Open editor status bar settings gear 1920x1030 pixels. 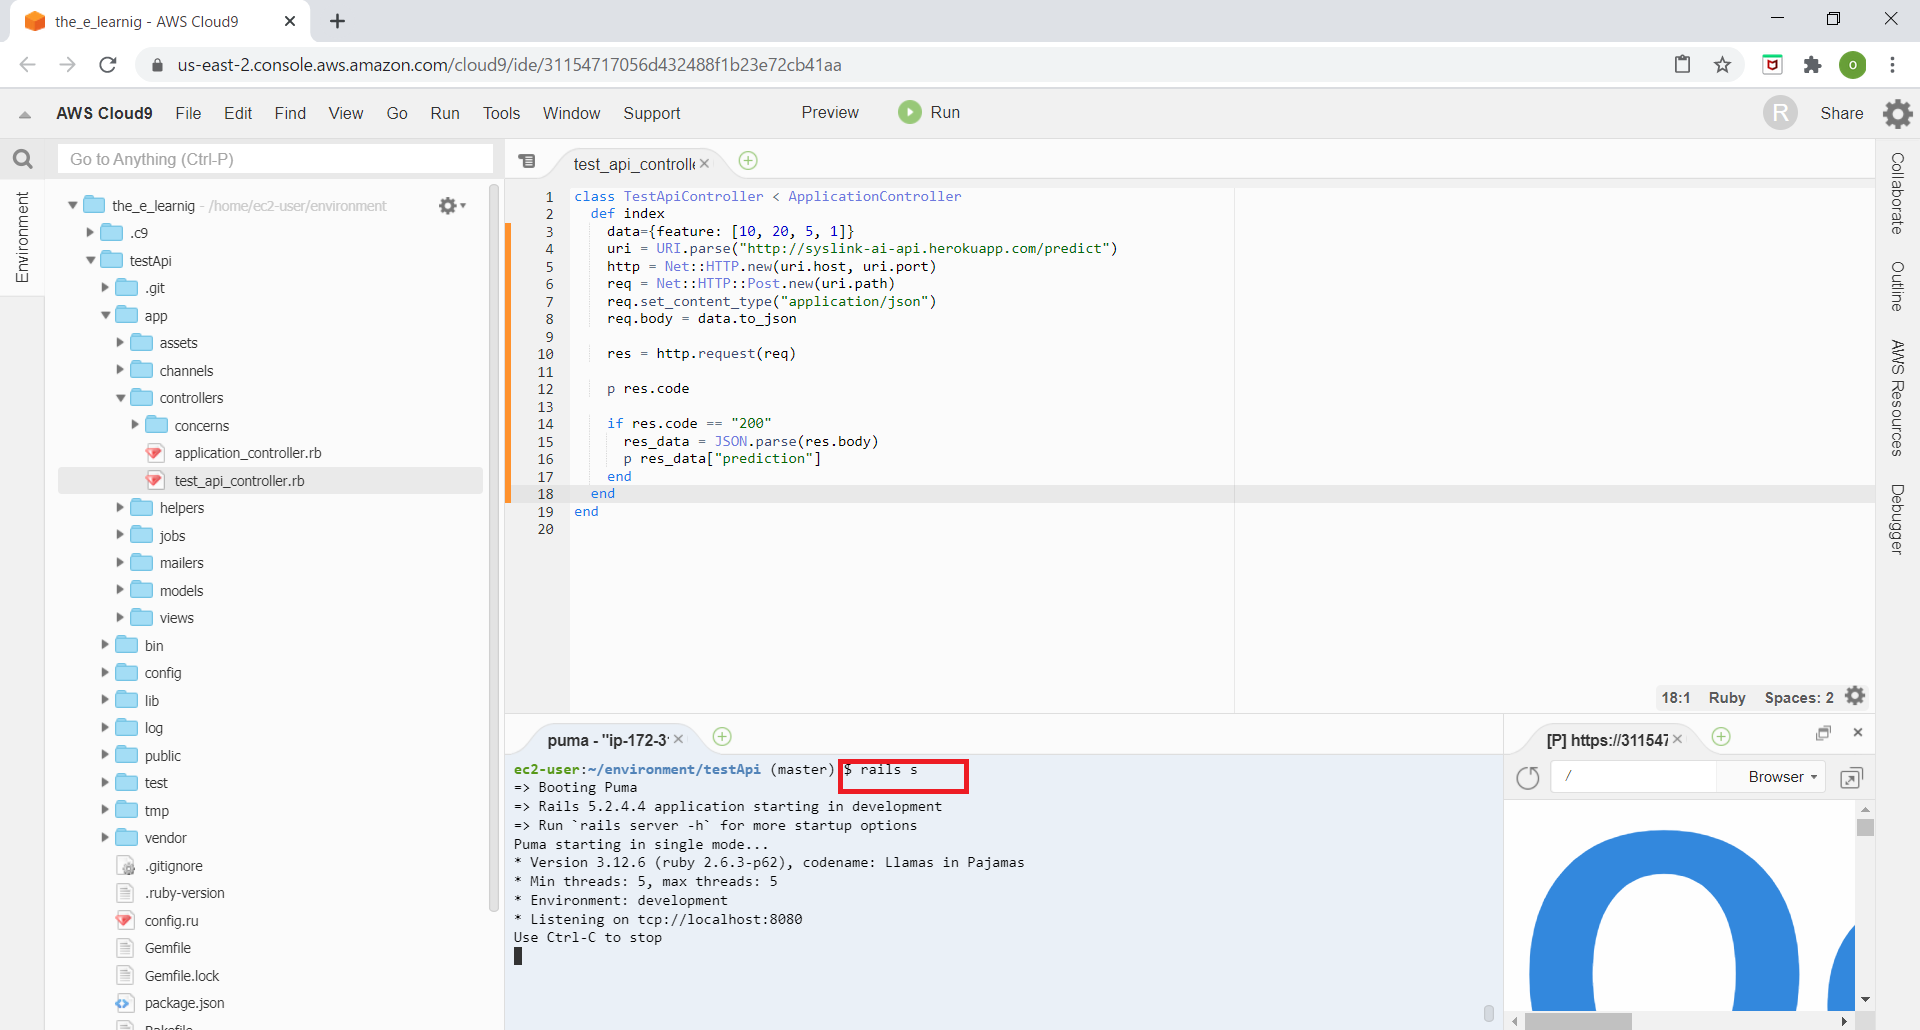point(1855,696)
